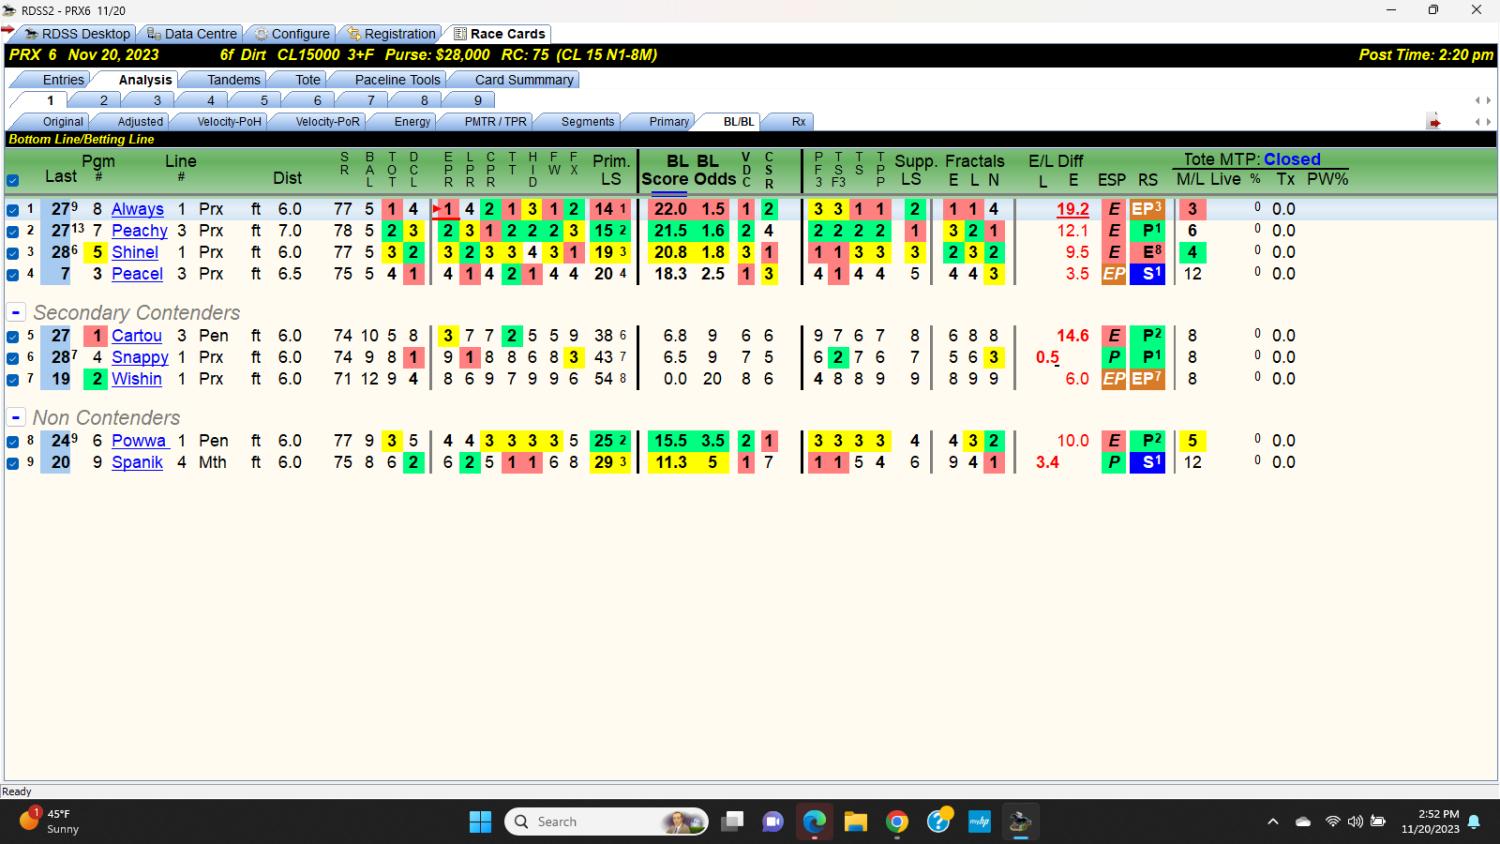Click the BL Score column header
This screenshot has height=844, width=1500.
tap(664, 170)
